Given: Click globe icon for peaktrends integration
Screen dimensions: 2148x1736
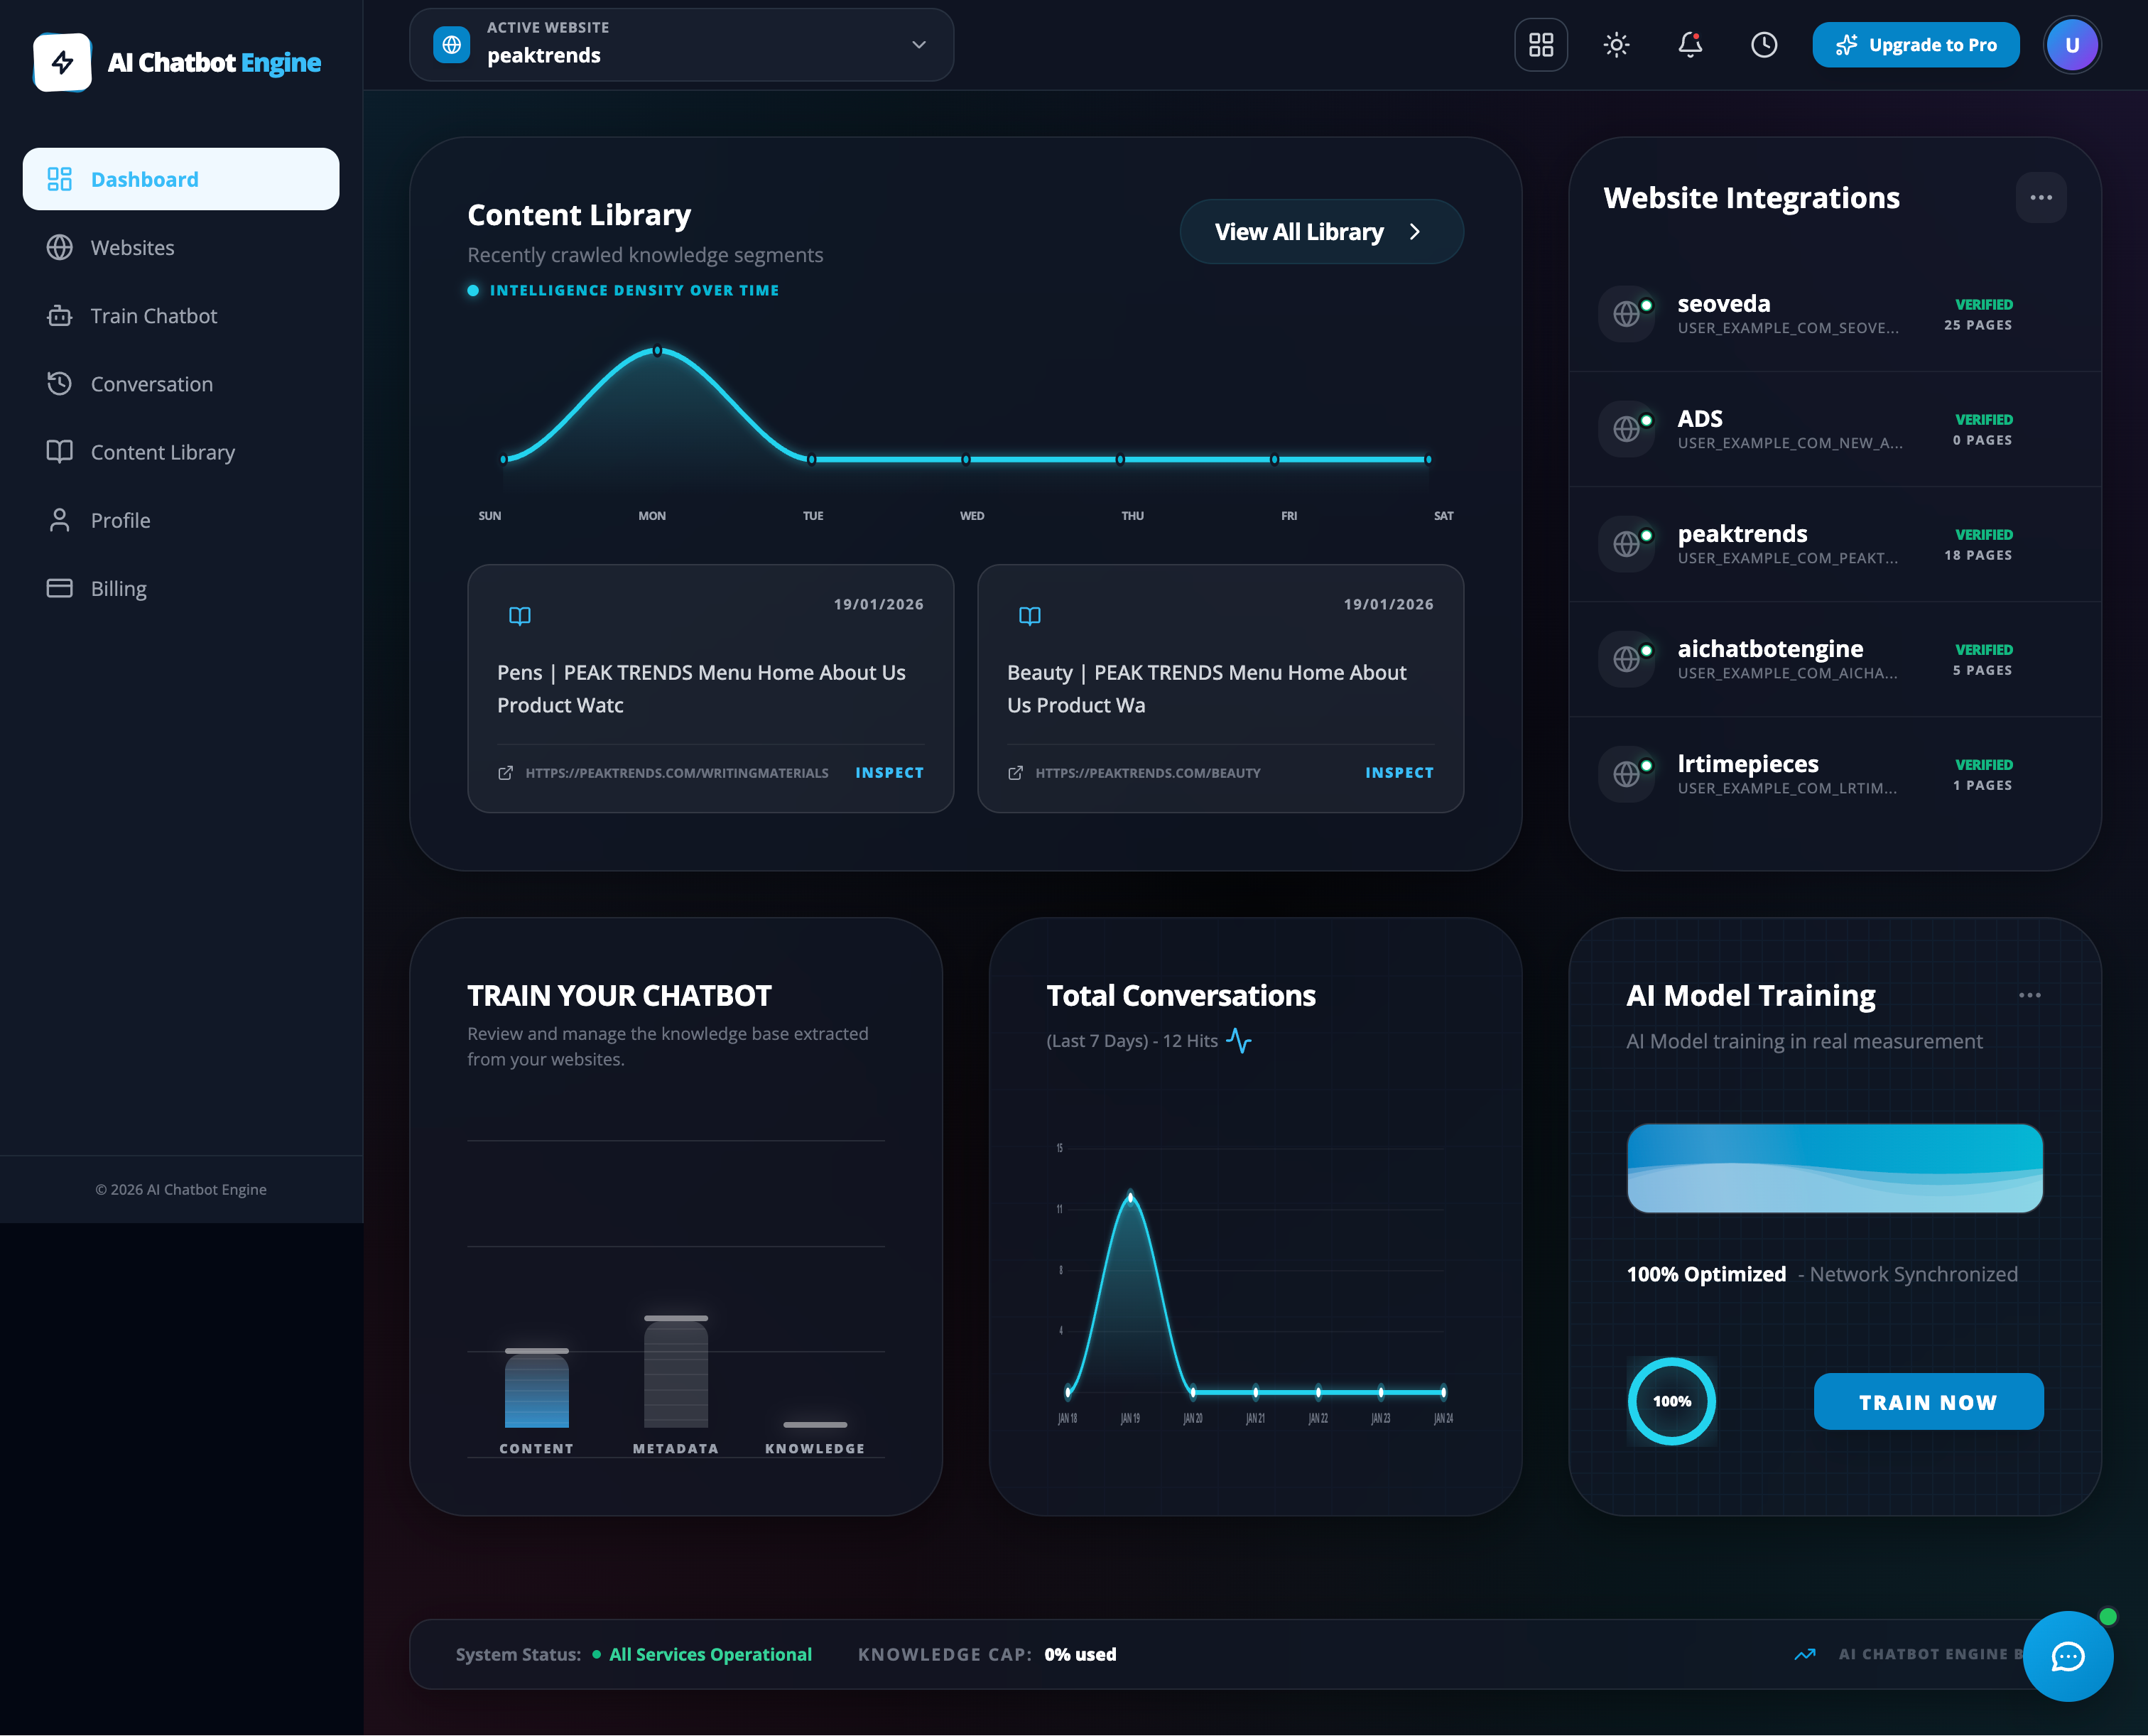Looking at the screenshot, I should tap(1627, 544).
